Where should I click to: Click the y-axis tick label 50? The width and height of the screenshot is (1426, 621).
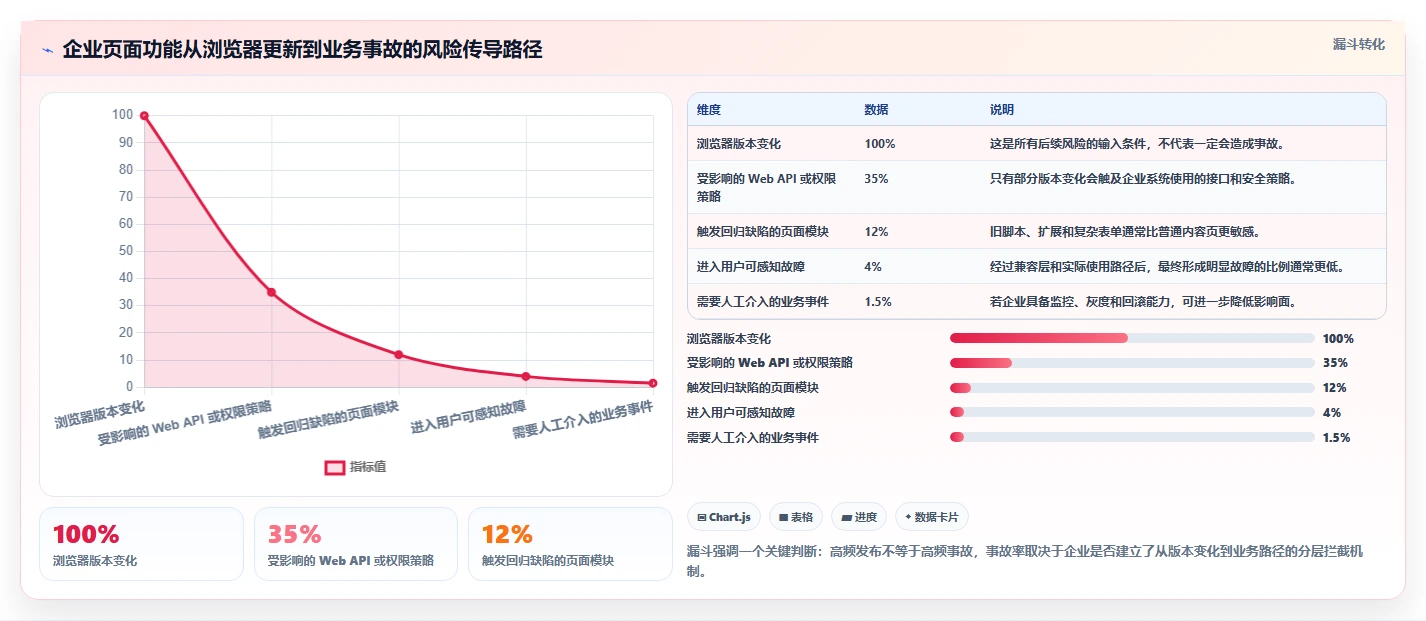click(126, 251)
